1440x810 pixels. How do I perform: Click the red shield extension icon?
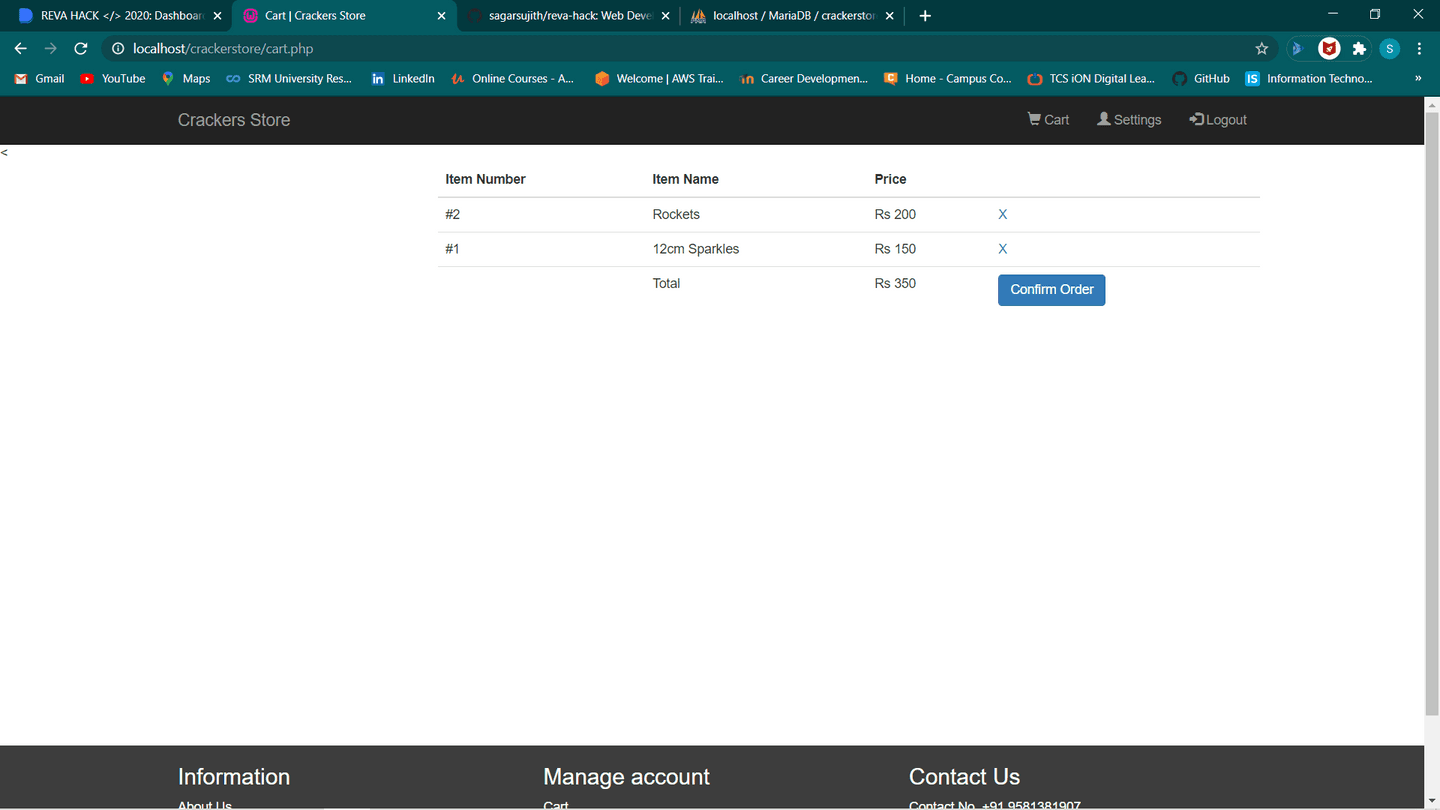pos(1329,48)
